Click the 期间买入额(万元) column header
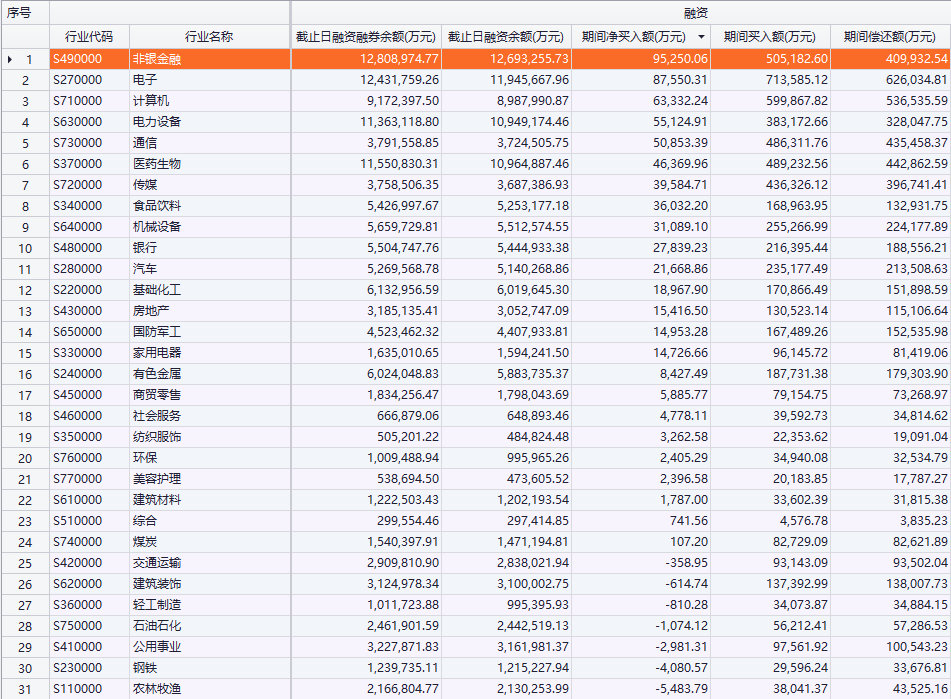951x699 pixels. tap(770, 37)
